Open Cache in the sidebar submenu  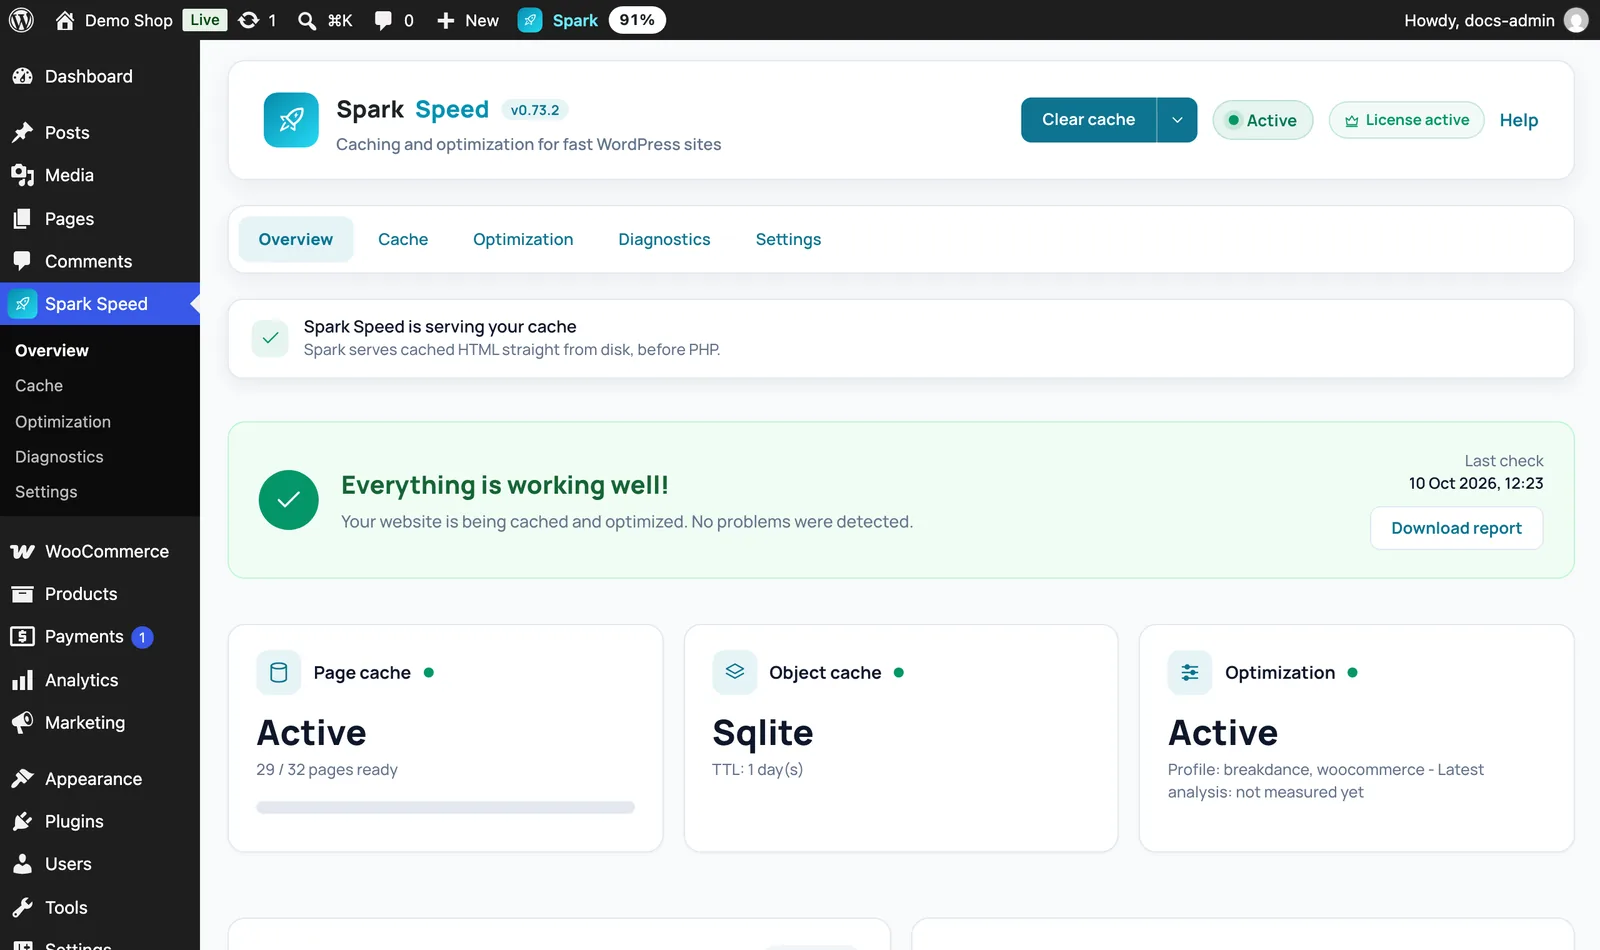click(x=39, y=386)
